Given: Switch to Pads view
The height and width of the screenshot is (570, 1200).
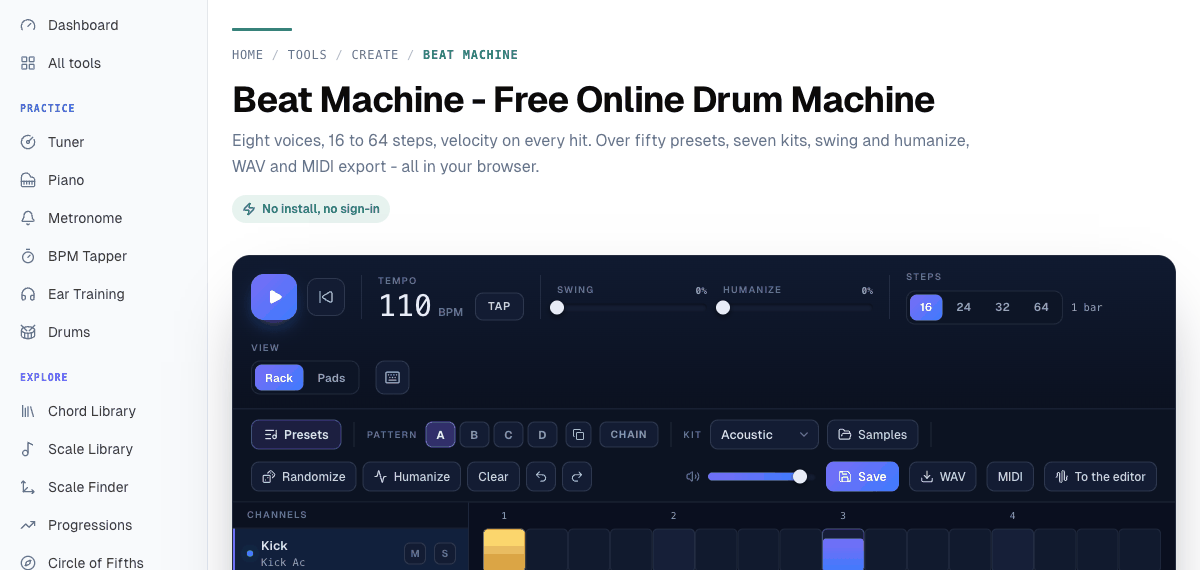Looking at the screenshot, I should point(331,378).
